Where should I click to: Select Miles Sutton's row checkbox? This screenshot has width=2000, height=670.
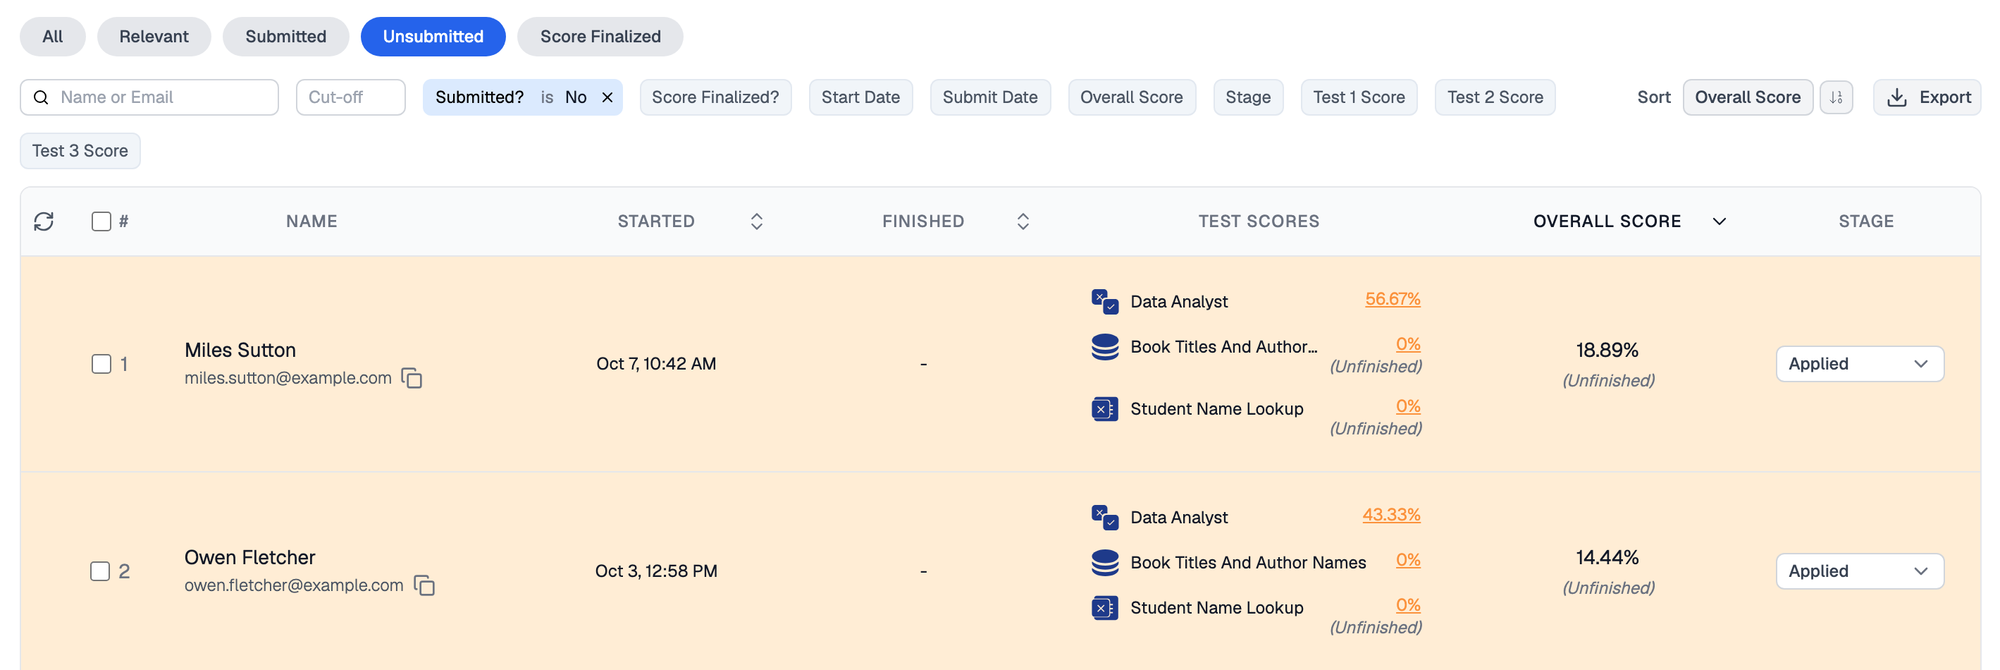pyautogui.click(x=101, y=364)
